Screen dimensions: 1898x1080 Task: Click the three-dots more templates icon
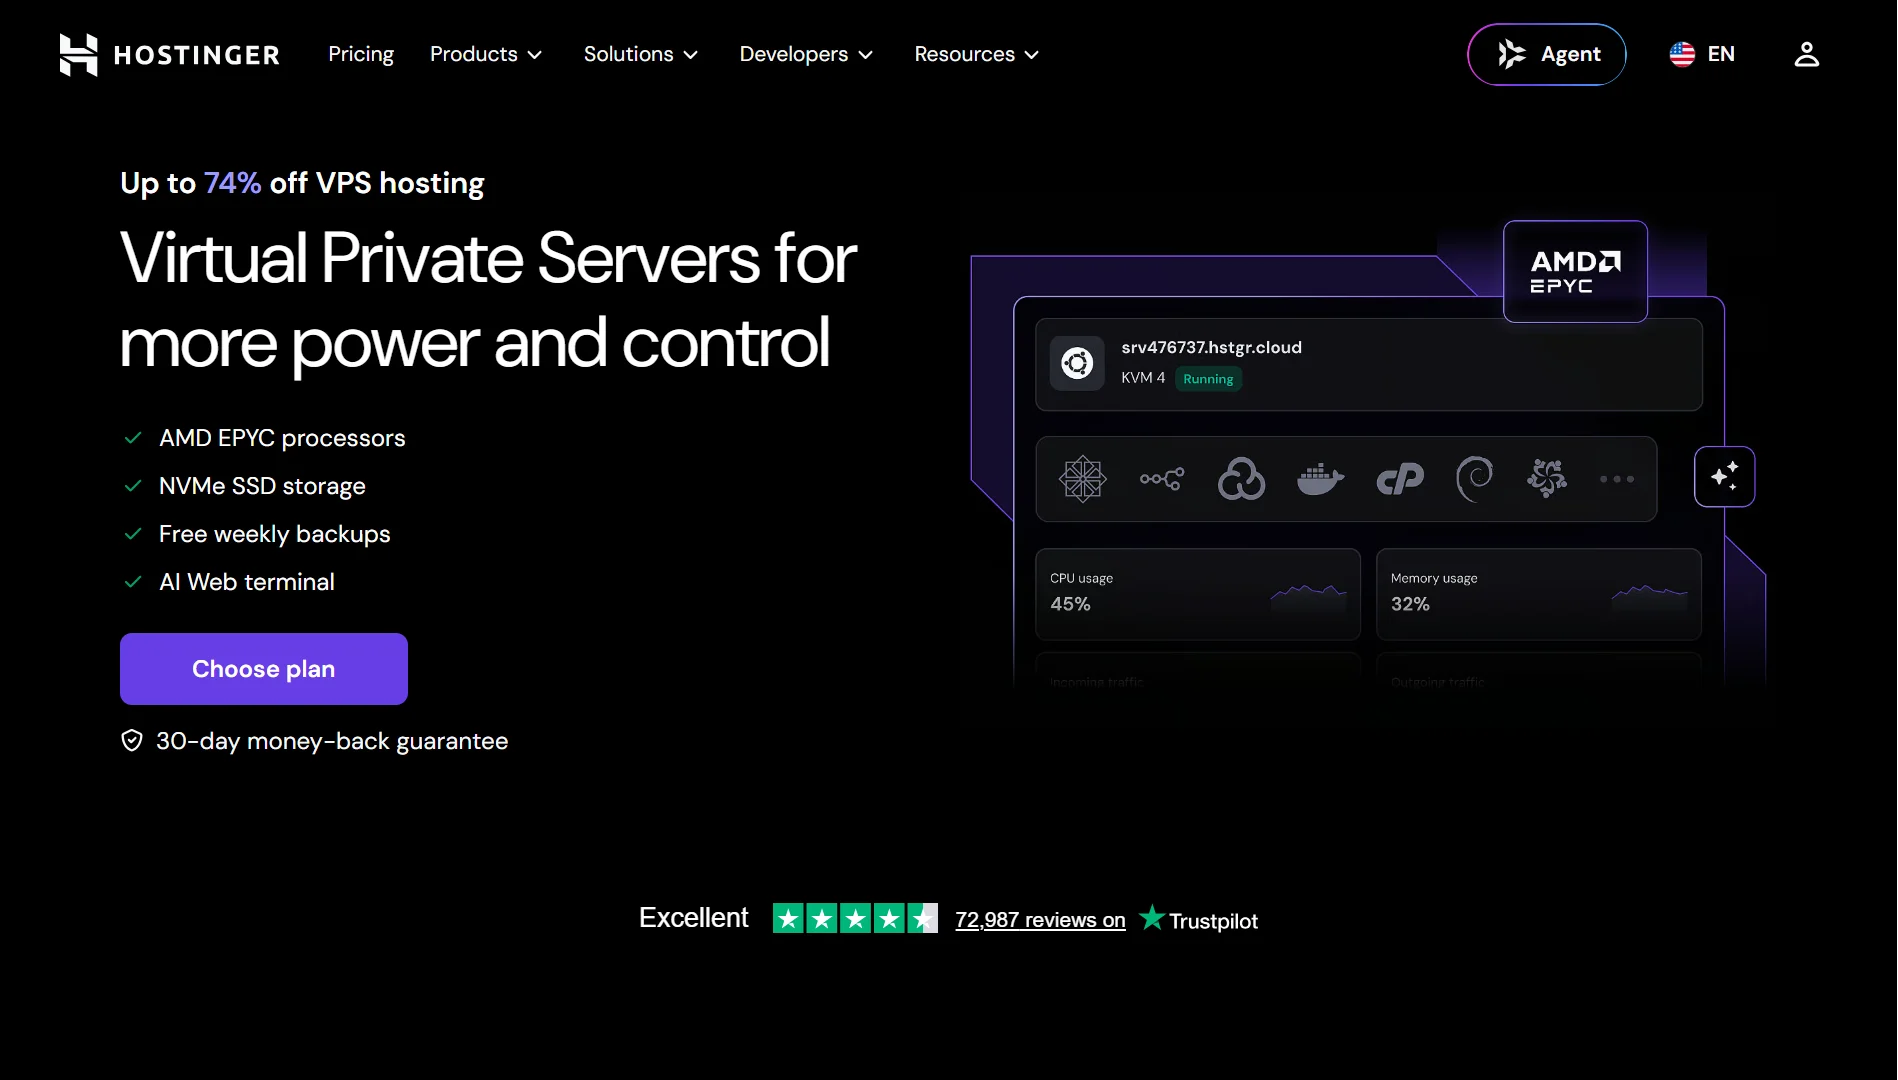click(x=1617, y=479)
